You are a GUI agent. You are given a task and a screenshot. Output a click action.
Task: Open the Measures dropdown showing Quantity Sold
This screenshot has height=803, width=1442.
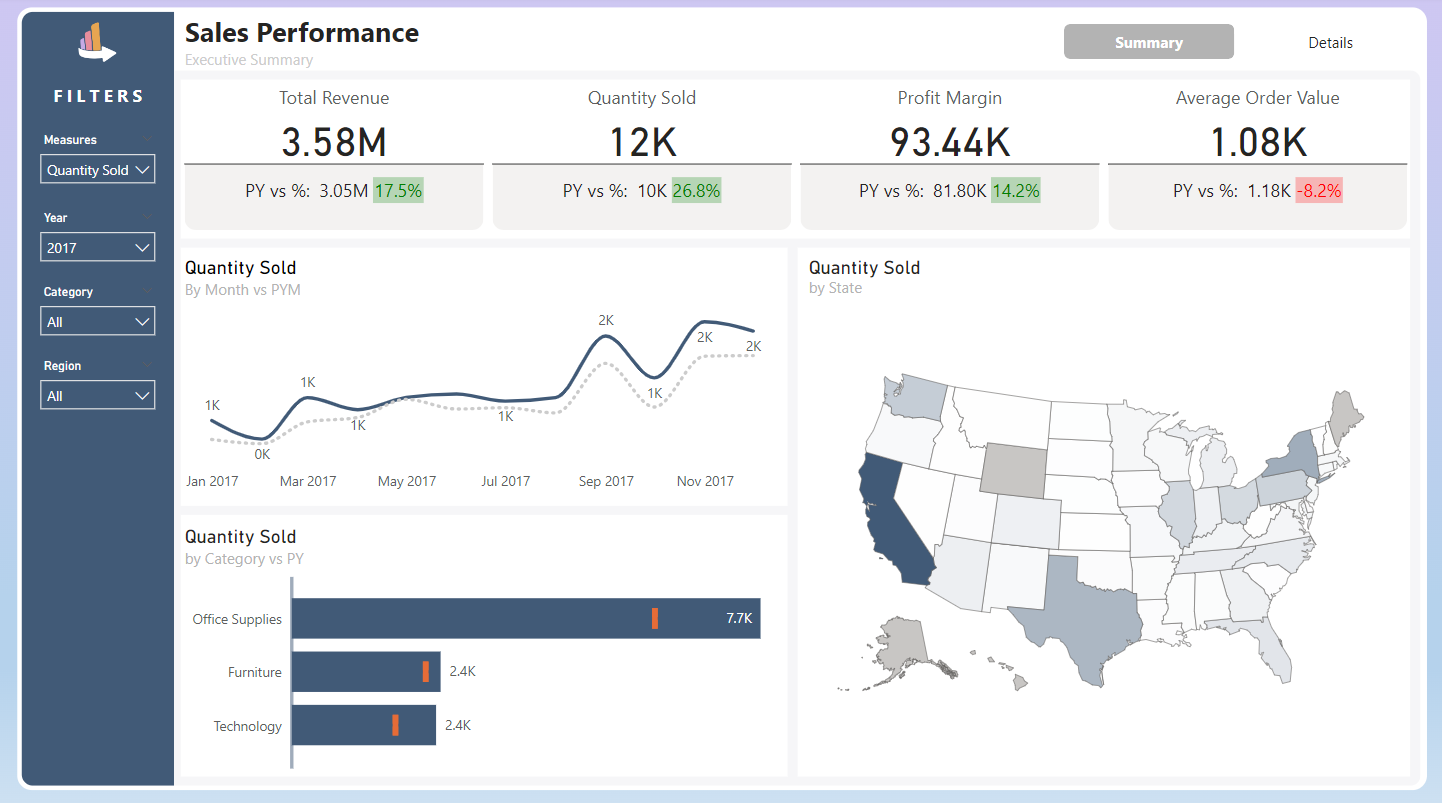[x=98, y=170]
